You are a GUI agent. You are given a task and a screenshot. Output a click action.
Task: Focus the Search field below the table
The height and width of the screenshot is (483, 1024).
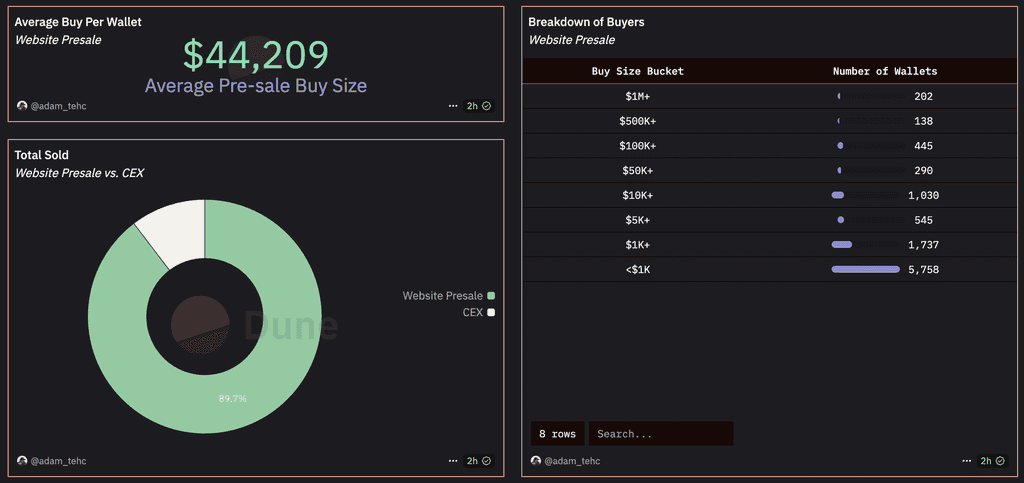pos(661,434)
